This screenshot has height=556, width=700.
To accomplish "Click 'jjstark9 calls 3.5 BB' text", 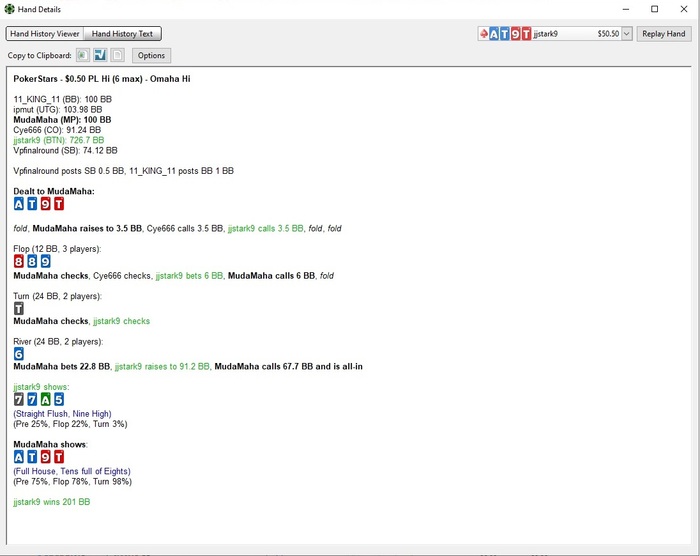I will click(x=266, y=229).
